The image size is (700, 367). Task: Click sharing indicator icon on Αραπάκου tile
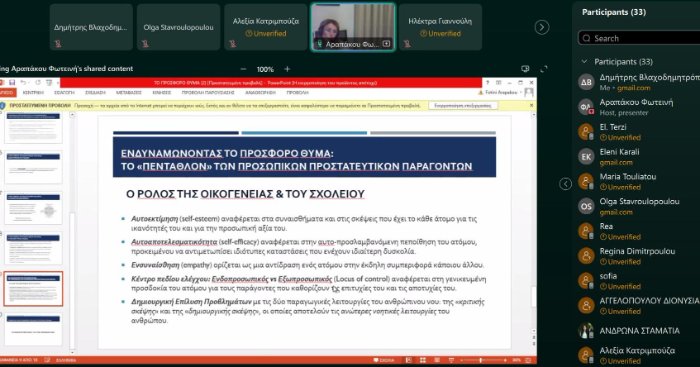[387, 44]
